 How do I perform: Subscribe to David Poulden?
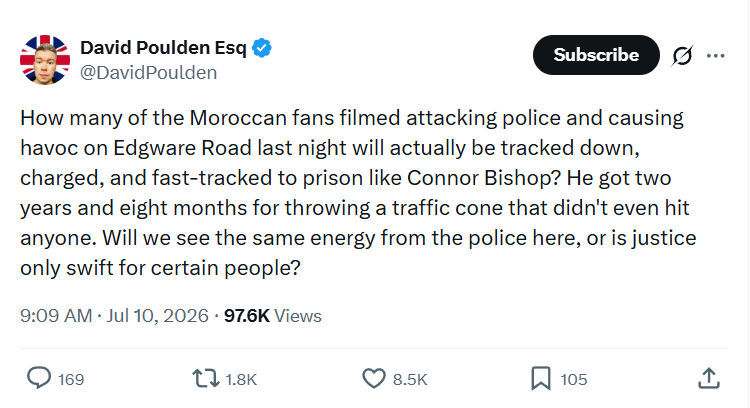596,55
